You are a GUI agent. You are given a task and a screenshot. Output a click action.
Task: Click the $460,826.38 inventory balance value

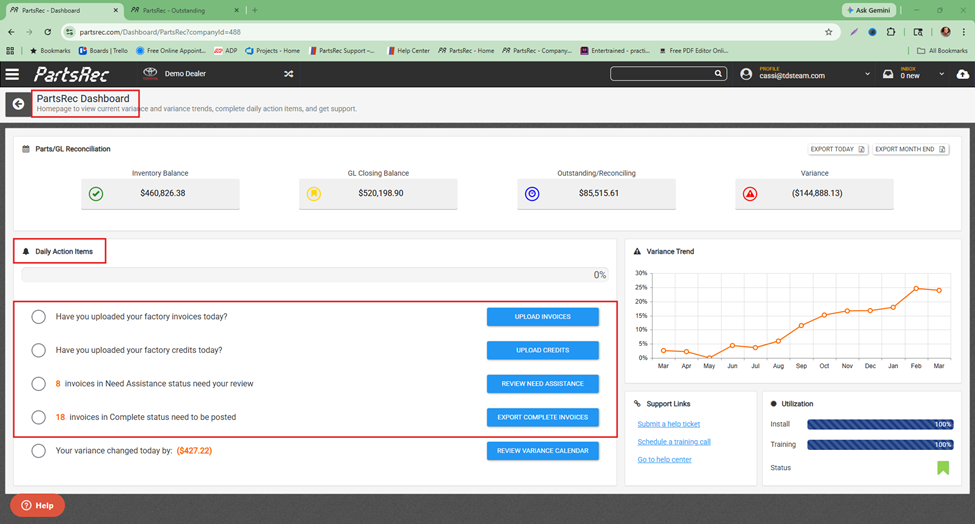coord(162,193)
